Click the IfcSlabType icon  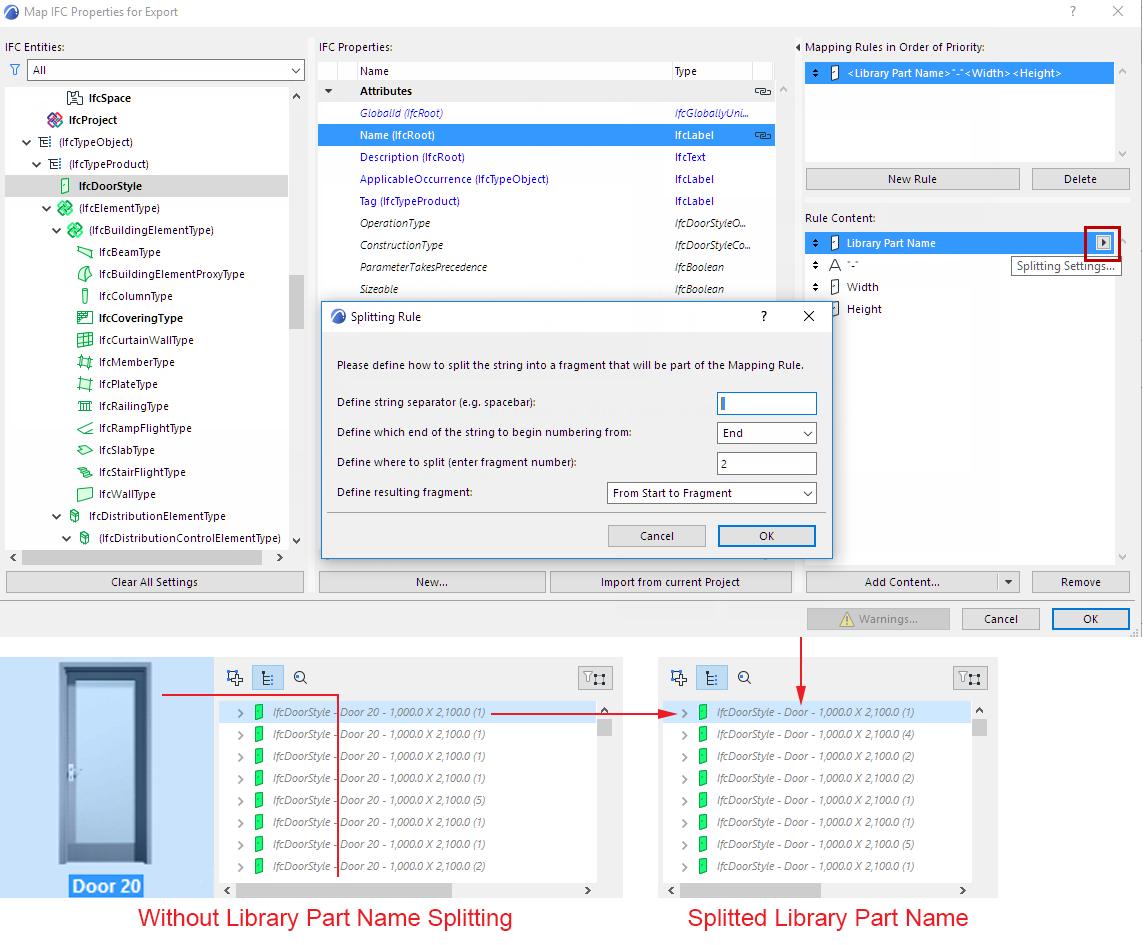tap(85, 450)
